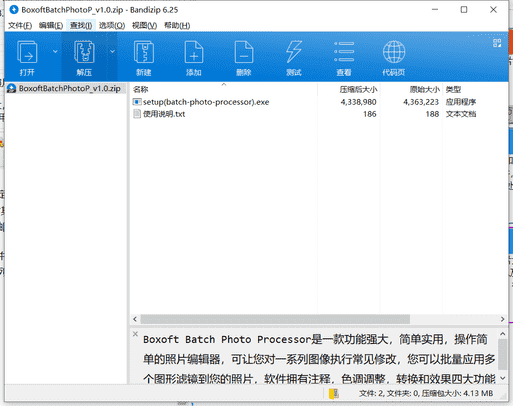
Task: Minimize the Bandizip window
Action: (435, 10)
